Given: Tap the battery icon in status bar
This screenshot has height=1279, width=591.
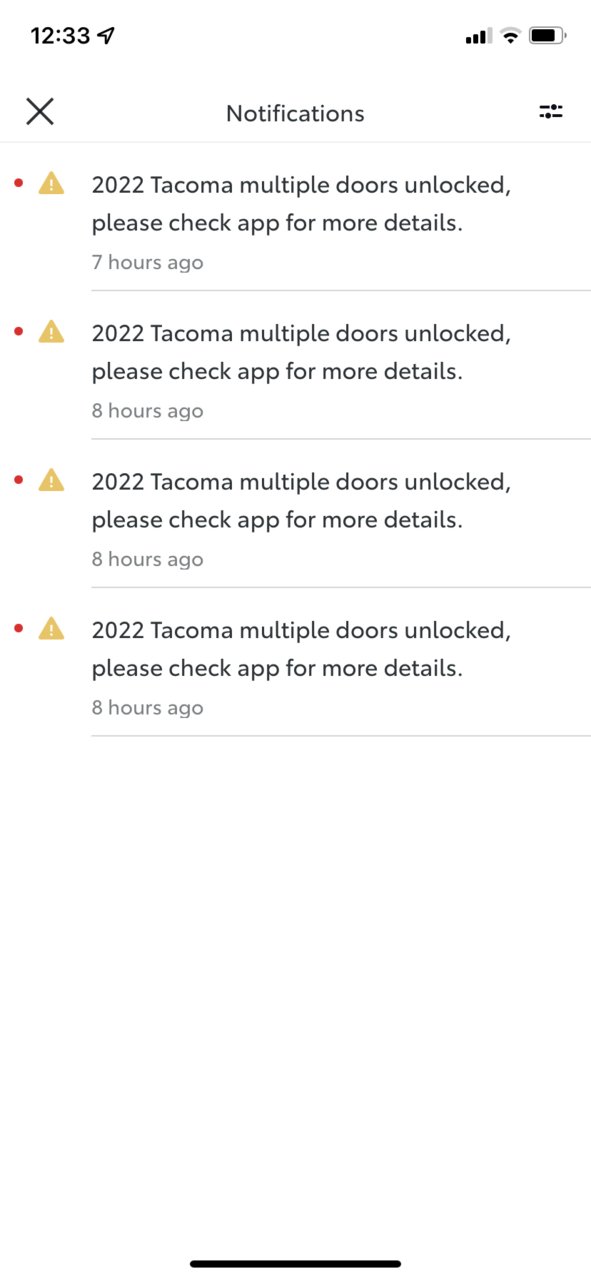Looking at the screenshot, I should pyautogui.click(x=548, y=36).
